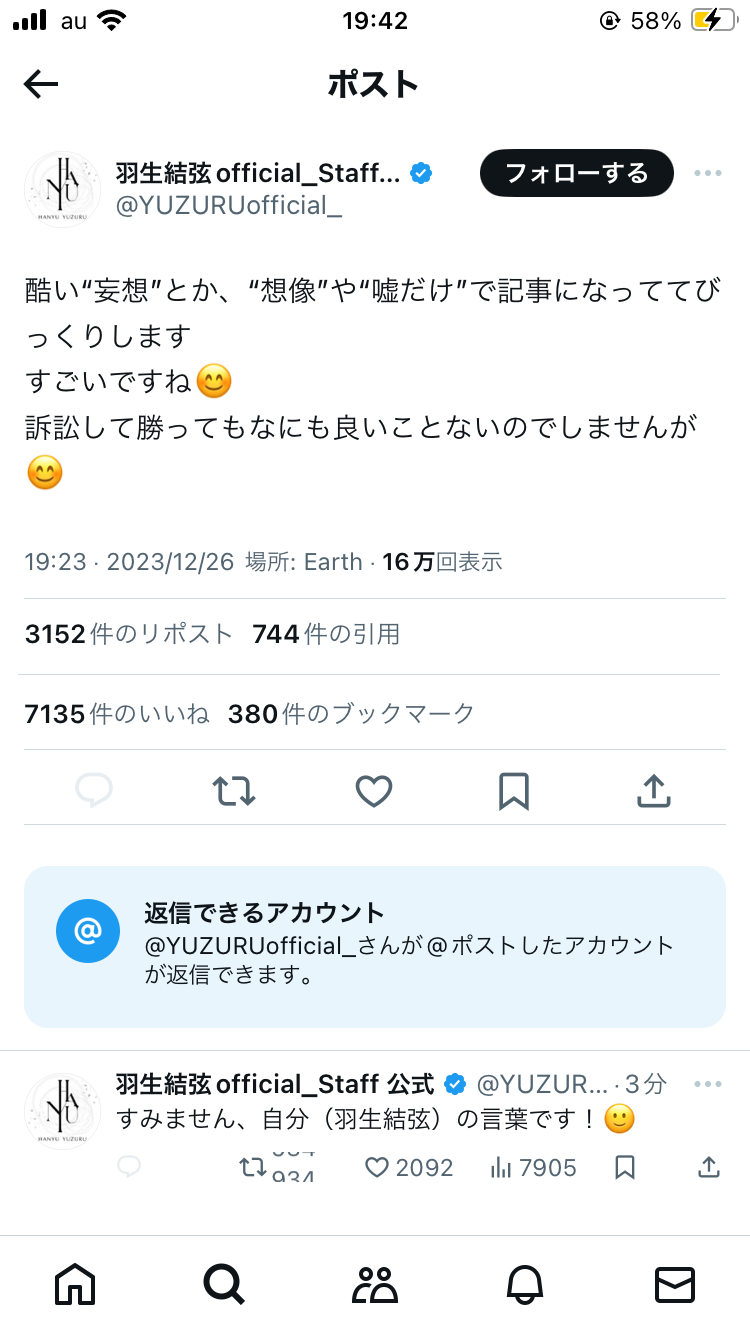Image resolution: width=750 pixels, height=1334 pixels.
Task: Open the Home tab in bottom bar
Action: [76, 1283]
